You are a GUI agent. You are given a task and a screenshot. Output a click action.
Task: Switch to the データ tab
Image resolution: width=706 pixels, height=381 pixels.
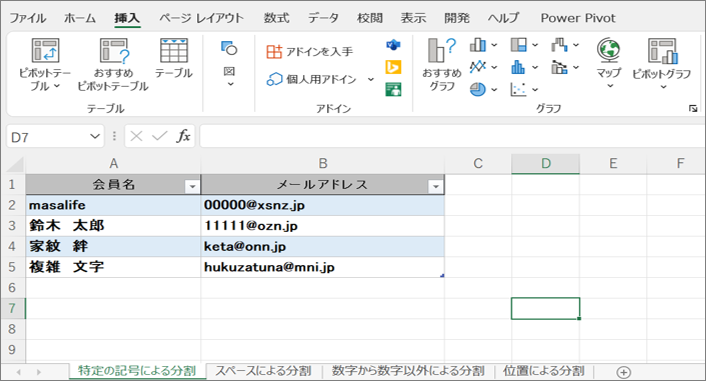pyautogui.click(x=323, y=18)
